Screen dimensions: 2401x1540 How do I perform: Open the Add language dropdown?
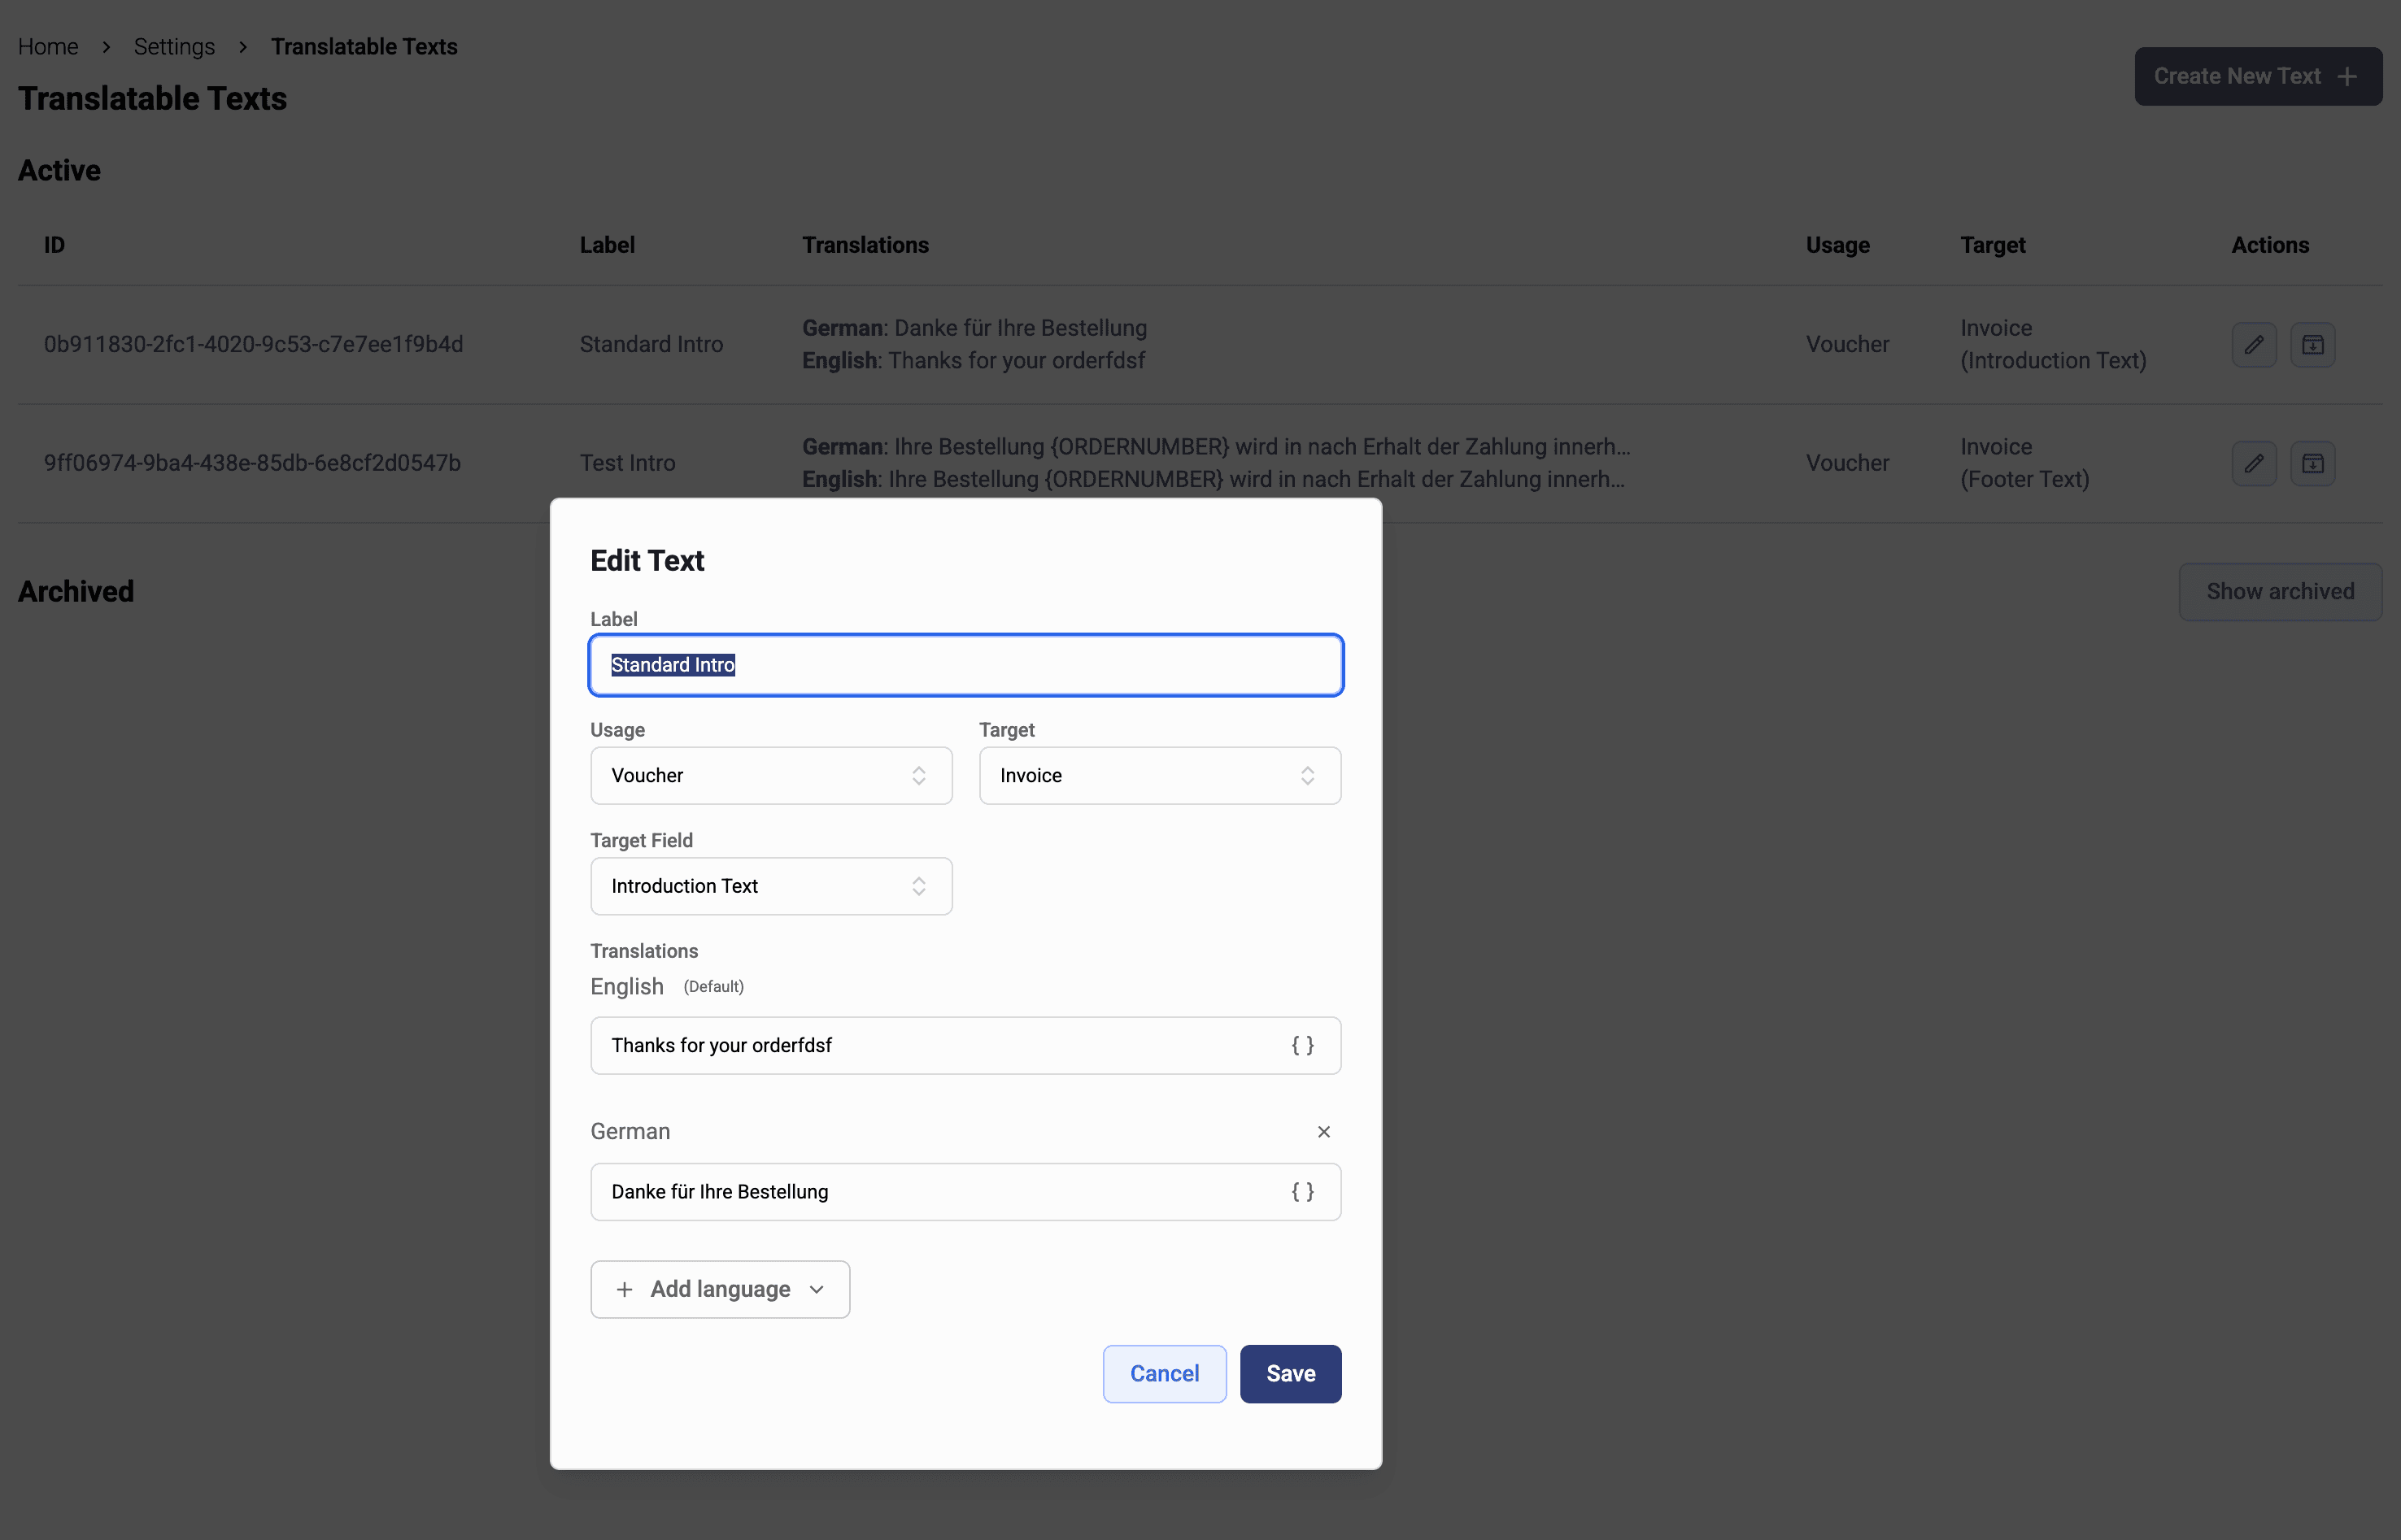point(720,1289)
